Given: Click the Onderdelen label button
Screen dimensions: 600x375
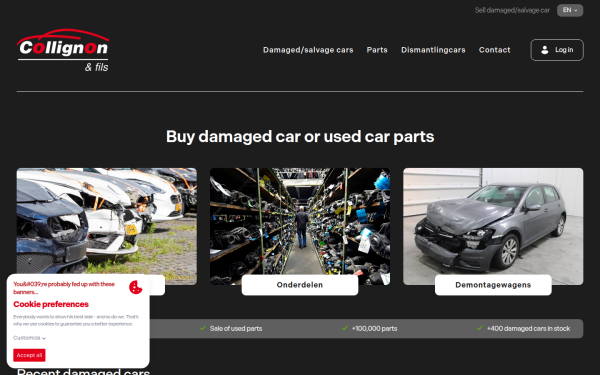Looking at the screenshot, I should pos(300,285).
